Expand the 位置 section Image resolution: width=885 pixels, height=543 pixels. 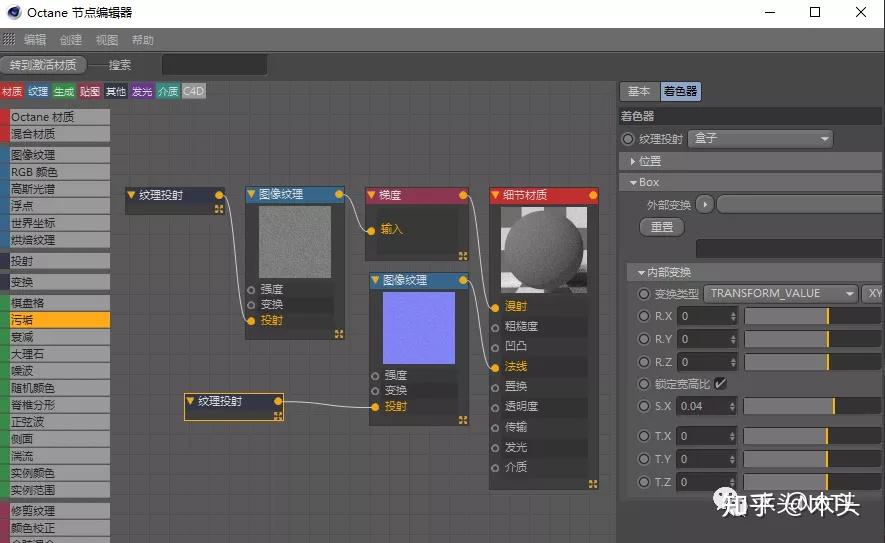point(633,161)
